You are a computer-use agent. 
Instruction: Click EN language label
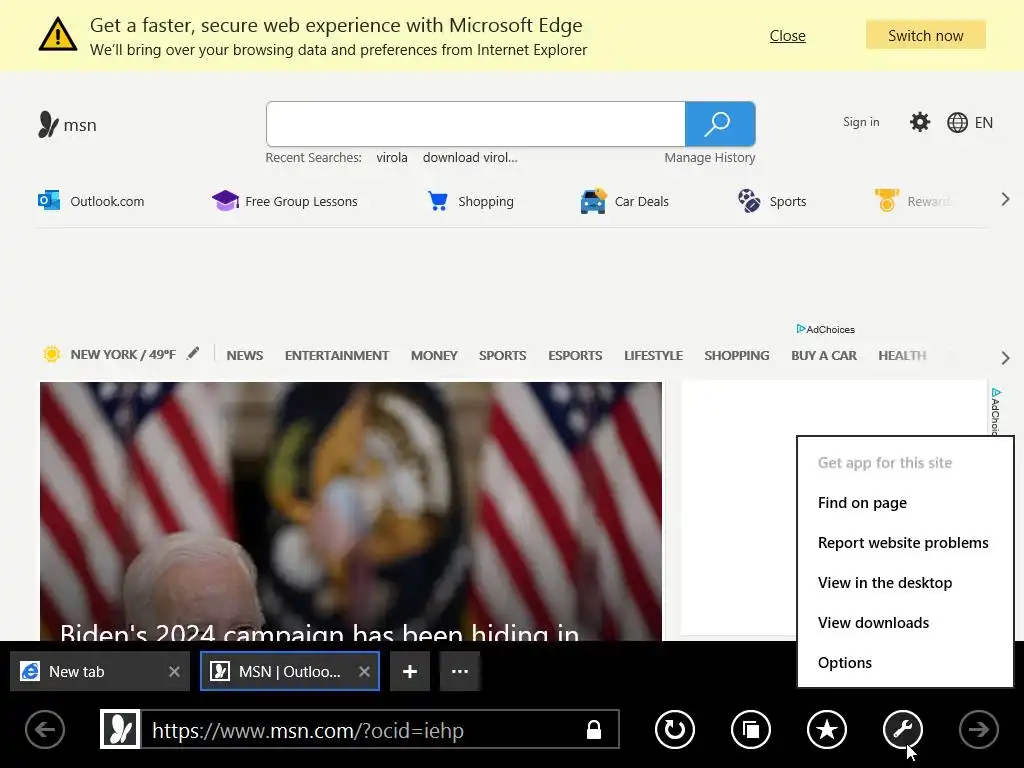(984, 123)
